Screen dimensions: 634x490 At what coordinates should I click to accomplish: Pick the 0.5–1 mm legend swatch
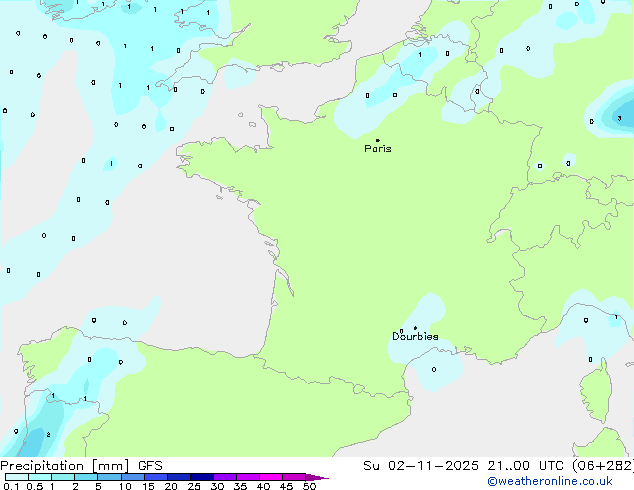tap(40, 477)
